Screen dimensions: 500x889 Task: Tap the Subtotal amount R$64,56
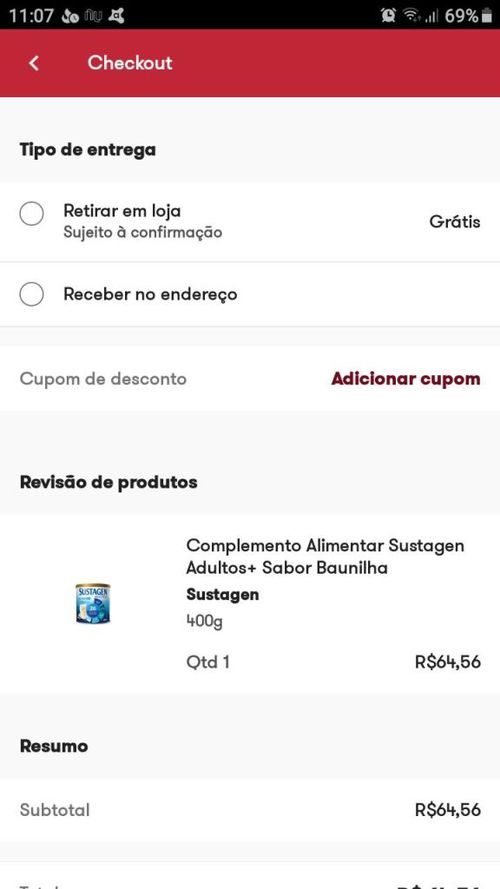448,810
